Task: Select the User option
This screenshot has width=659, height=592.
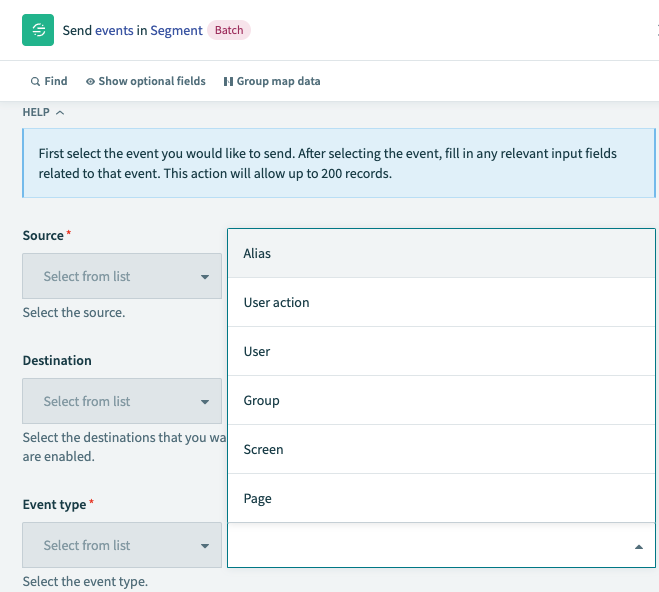Action: pos(441,351)
